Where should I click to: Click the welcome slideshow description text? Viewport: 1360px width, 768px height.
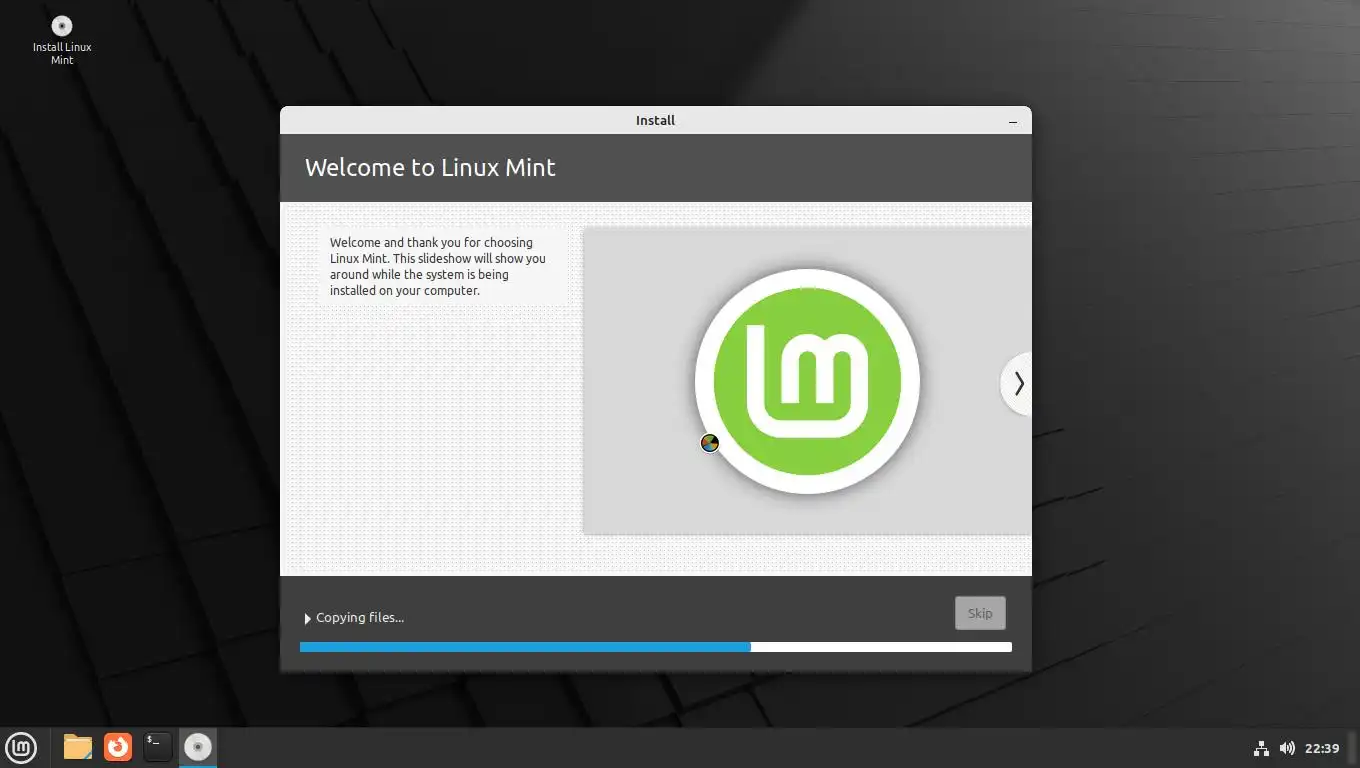(438, 267)
